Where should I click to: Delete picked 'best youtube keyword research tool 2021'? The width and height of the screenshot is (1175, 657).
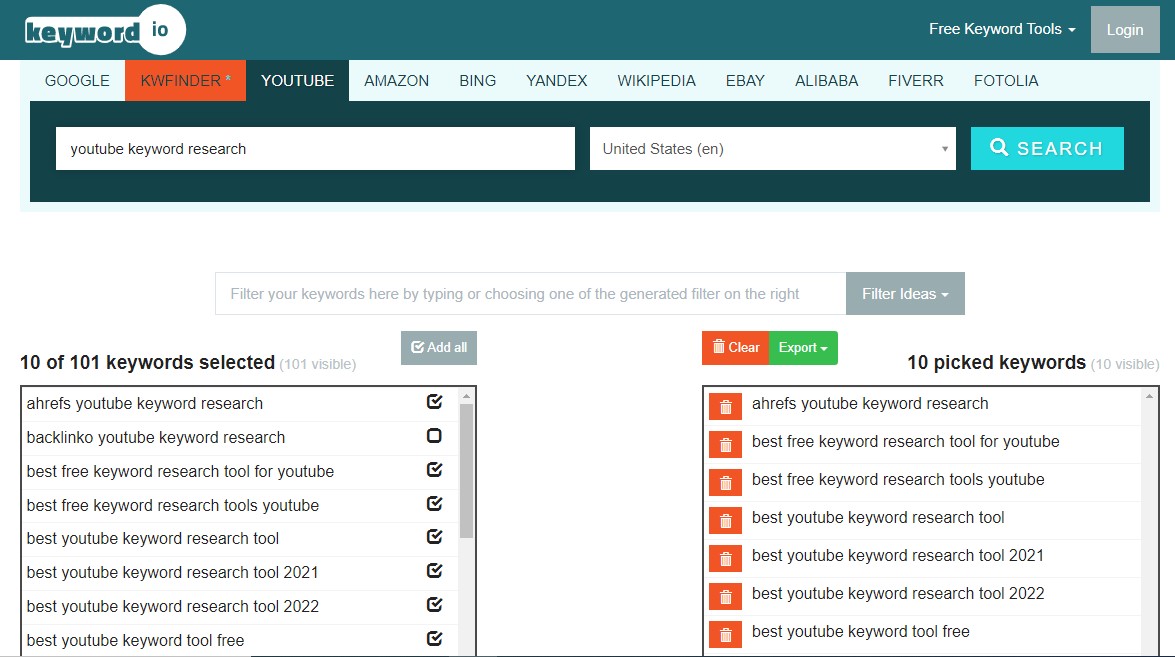[726, 558]
